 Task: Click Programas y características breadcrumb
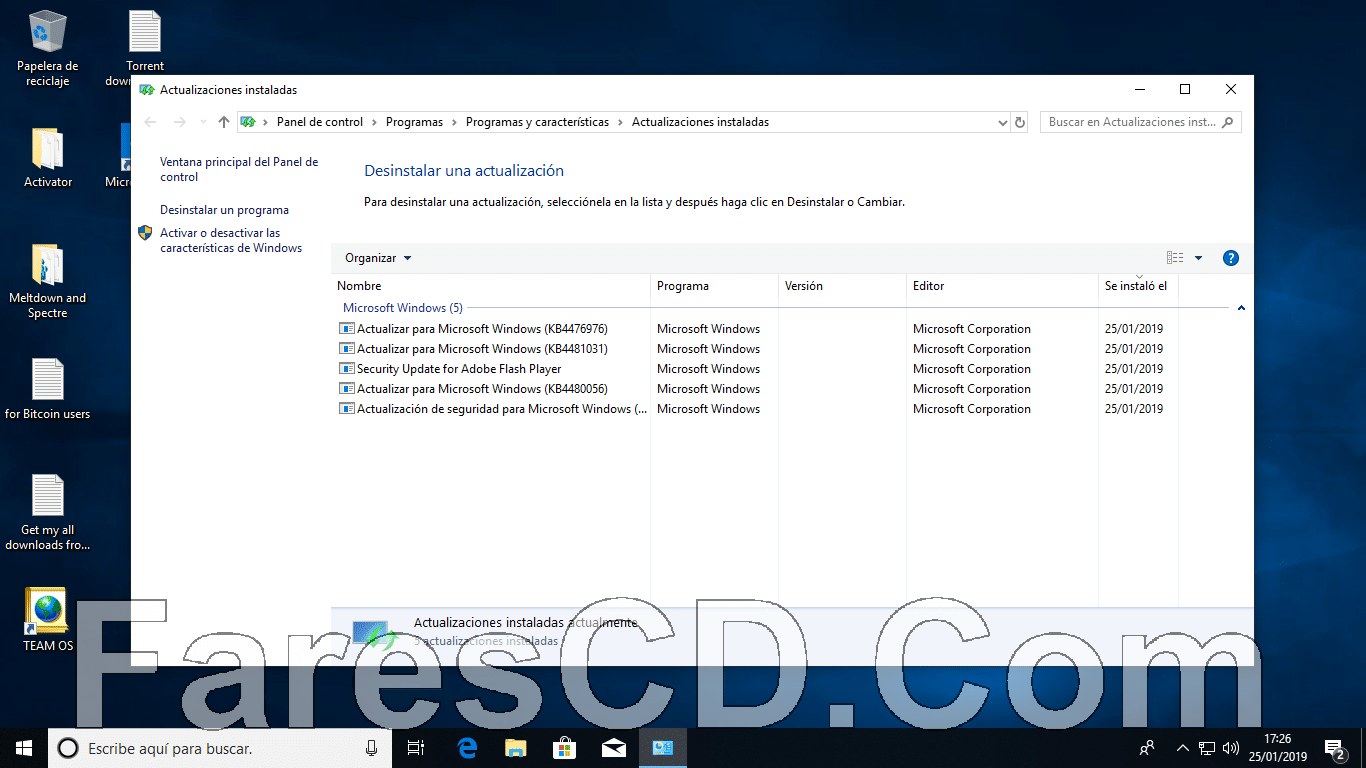pos(537,122)
